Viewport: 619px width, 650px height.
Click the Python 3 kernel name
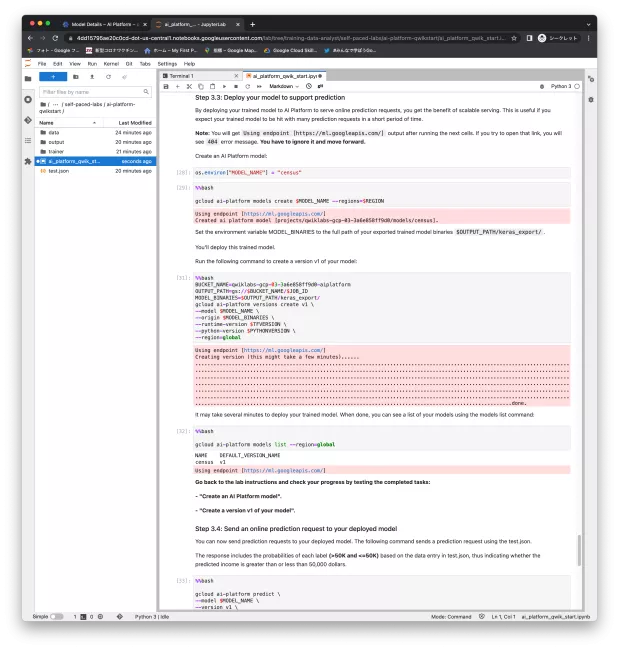[x=561, y=86]
